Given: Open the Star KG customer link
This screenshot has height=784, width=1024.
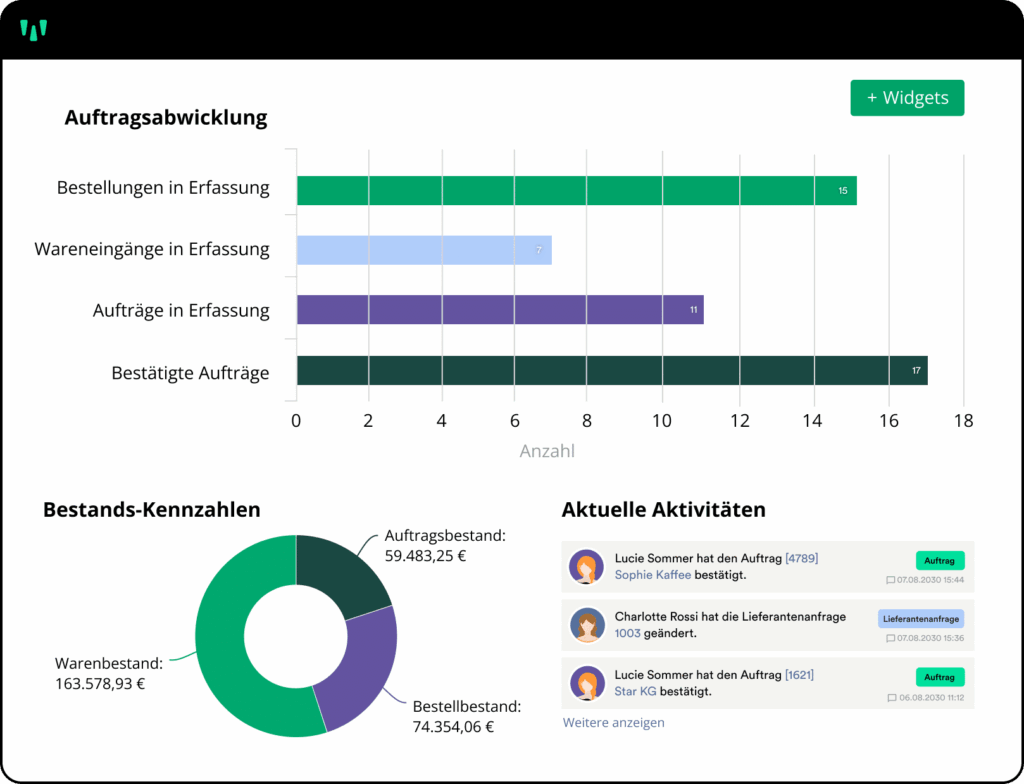Looking at the screenshot, I should point(636,691).
